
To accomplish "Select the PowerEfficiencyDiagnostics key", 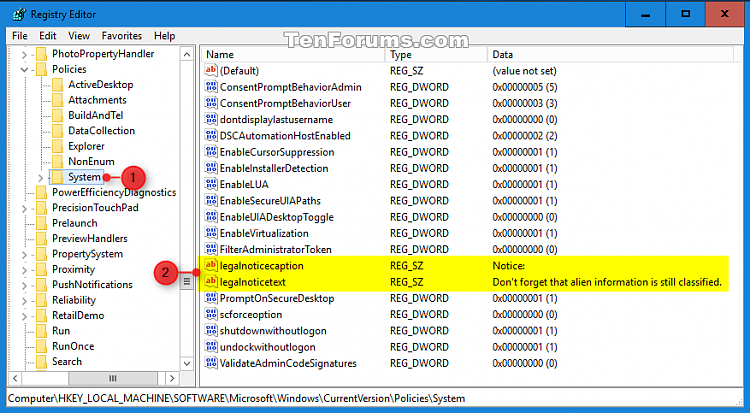I will tap(114, 192).
